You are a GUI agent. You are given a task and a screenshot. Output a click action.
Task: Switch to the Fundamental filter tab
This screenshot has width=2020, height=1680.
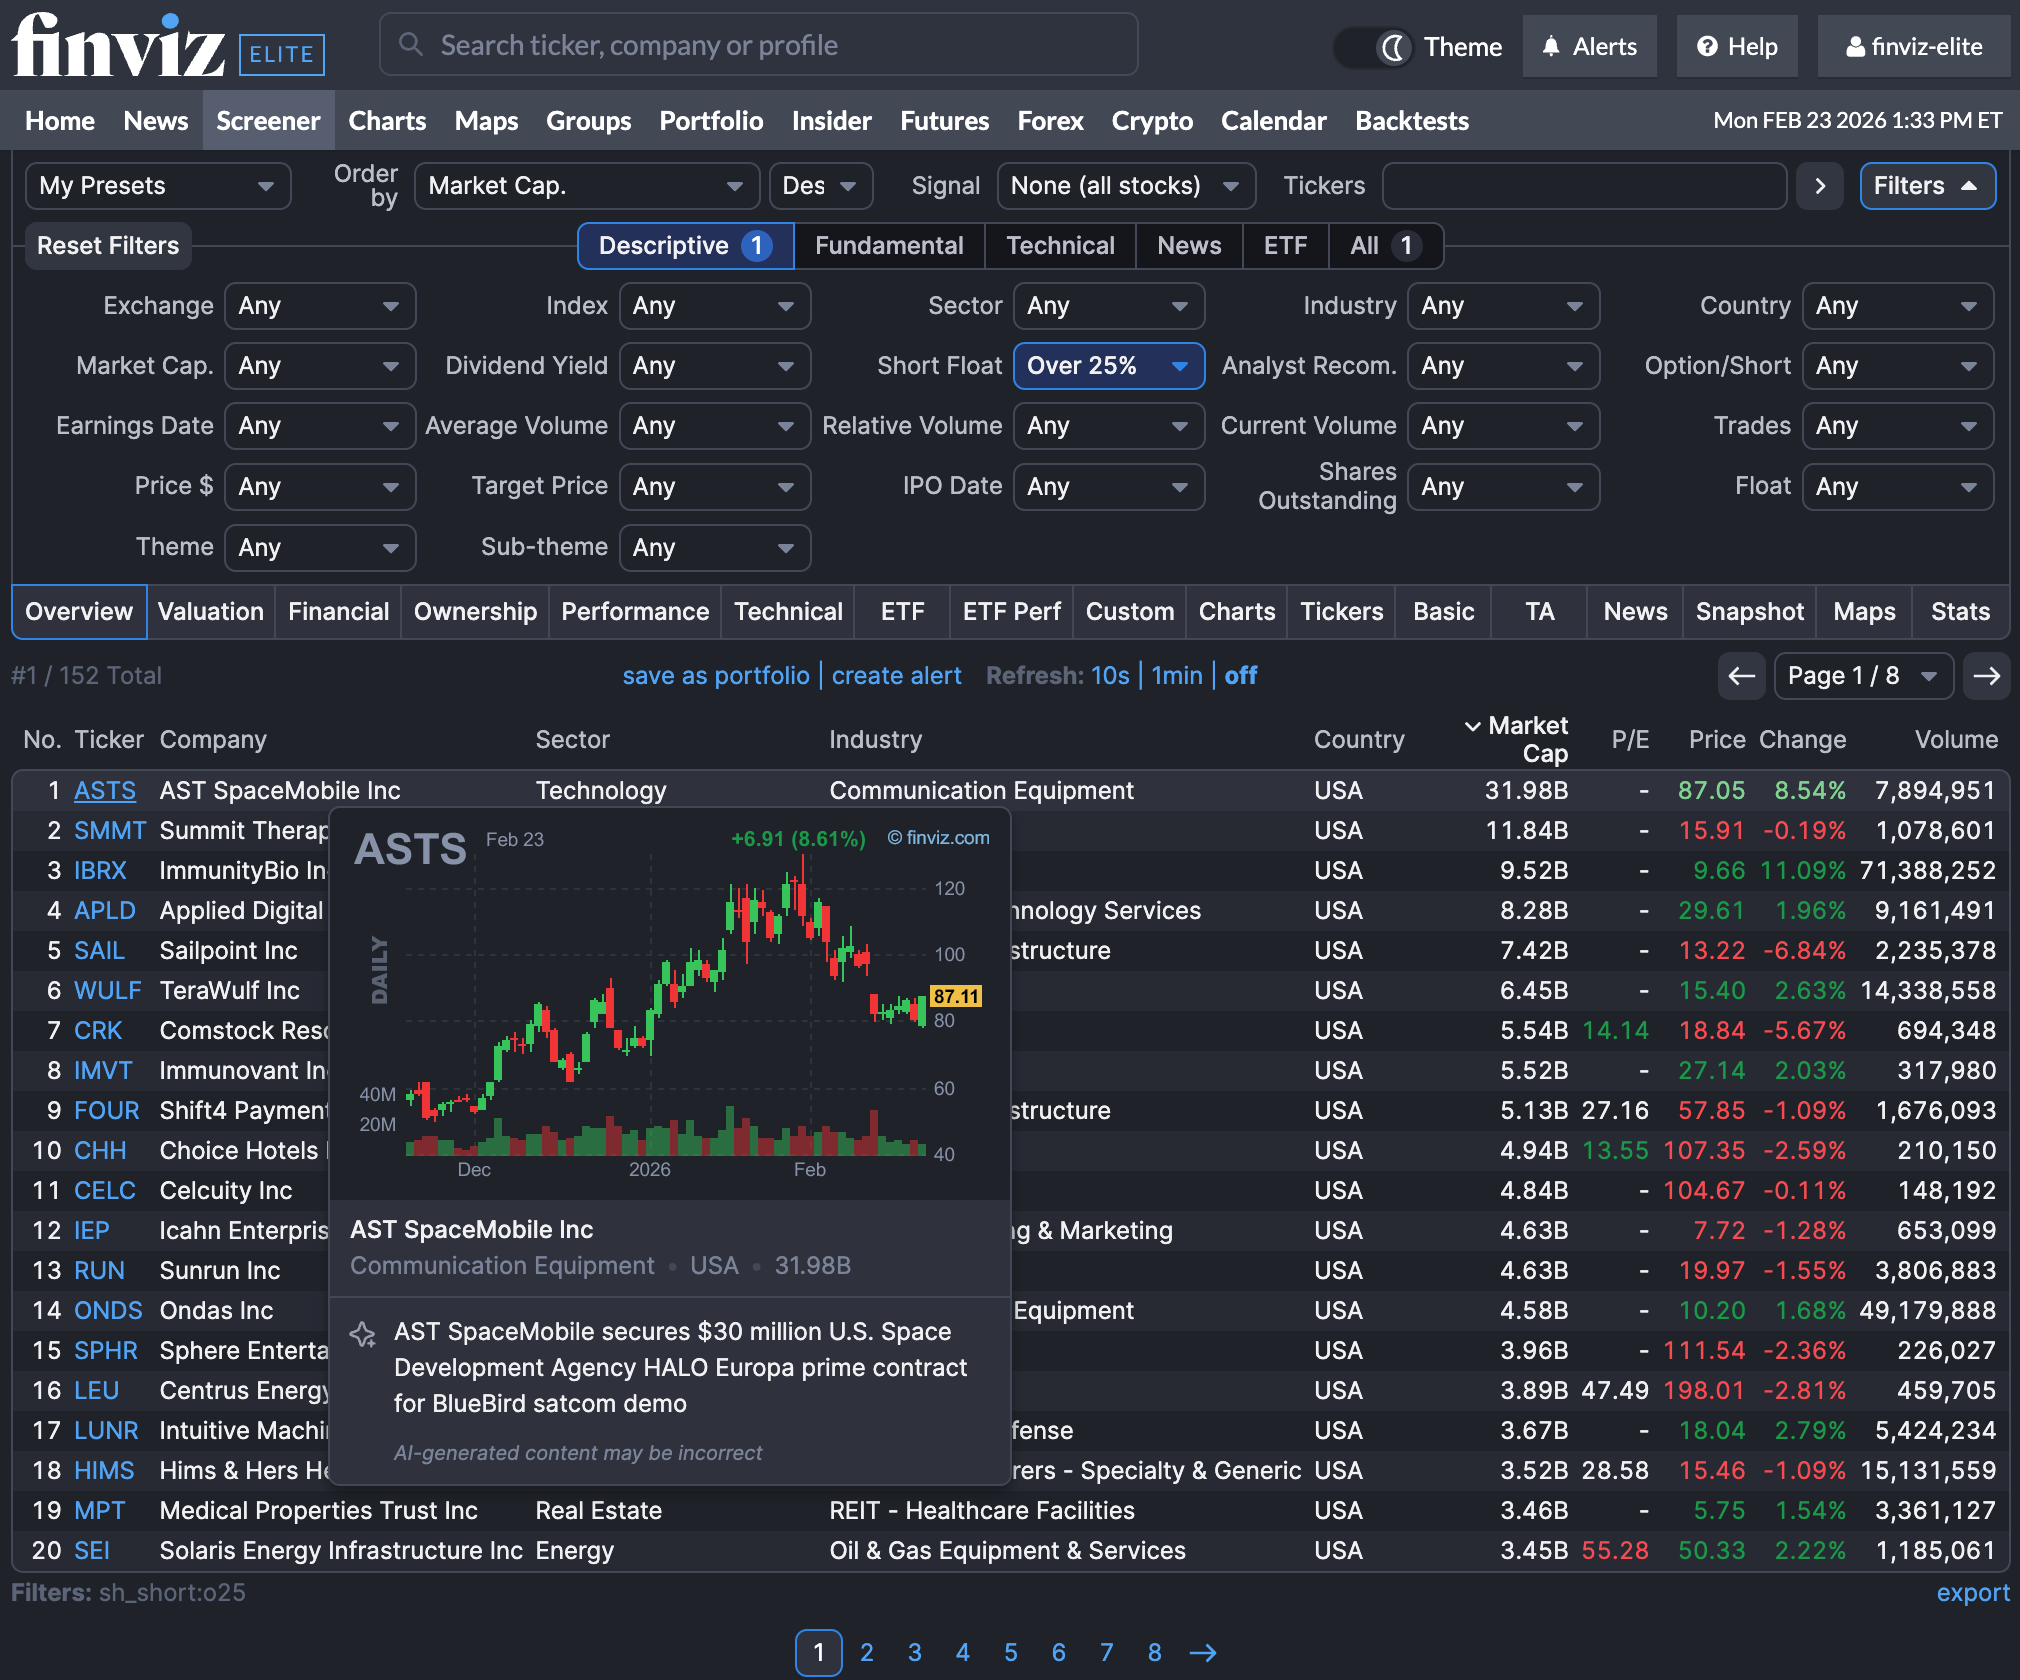tap(889, 246)
